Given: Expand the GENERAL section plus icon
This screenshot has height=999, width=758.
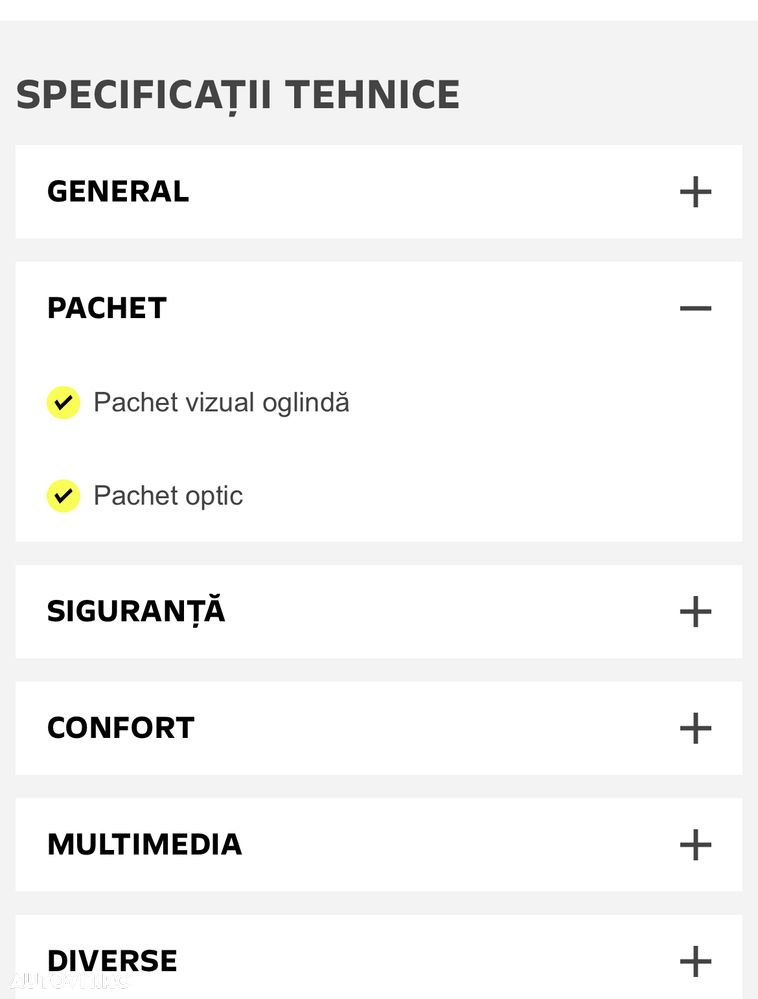Looking at the screenshot, I should (695, 192).
